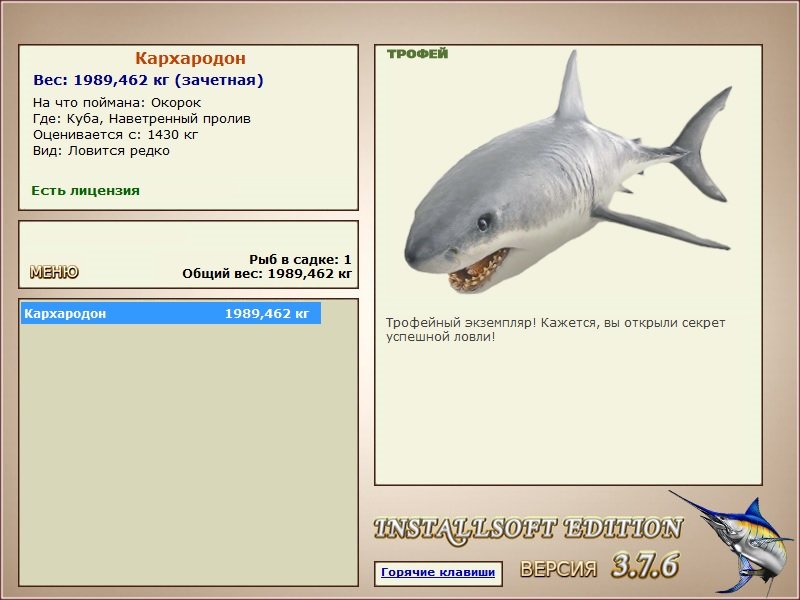Click the Кархародон fish name heading
The width and height of the screenshot is (800, 600).
point(190,58)
